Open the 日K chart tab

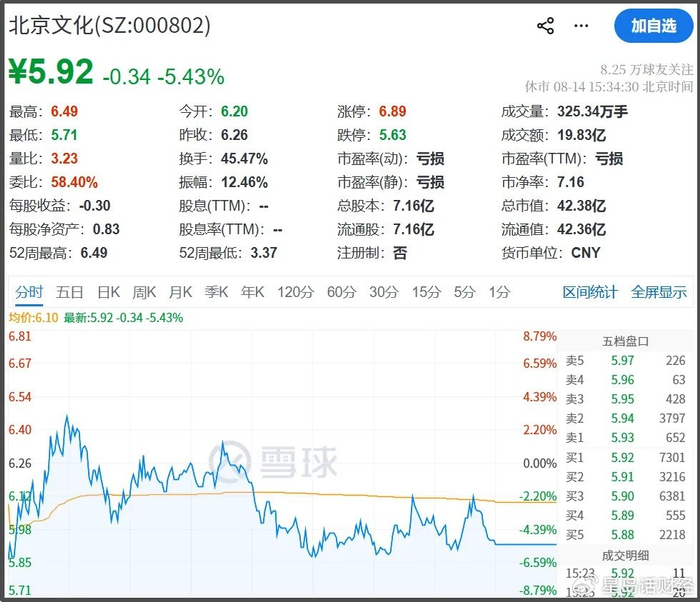click(x=108, y=292)
